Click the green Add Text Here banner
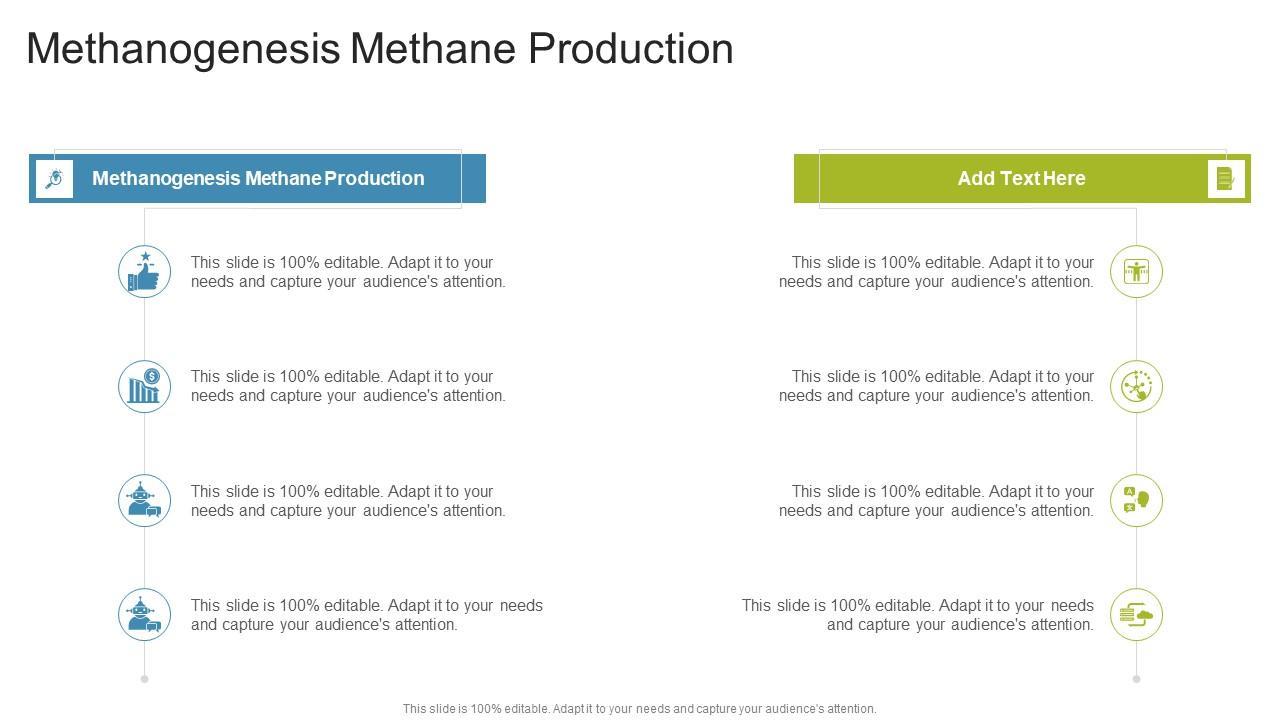1280x720 pixels. (1021, 179)
